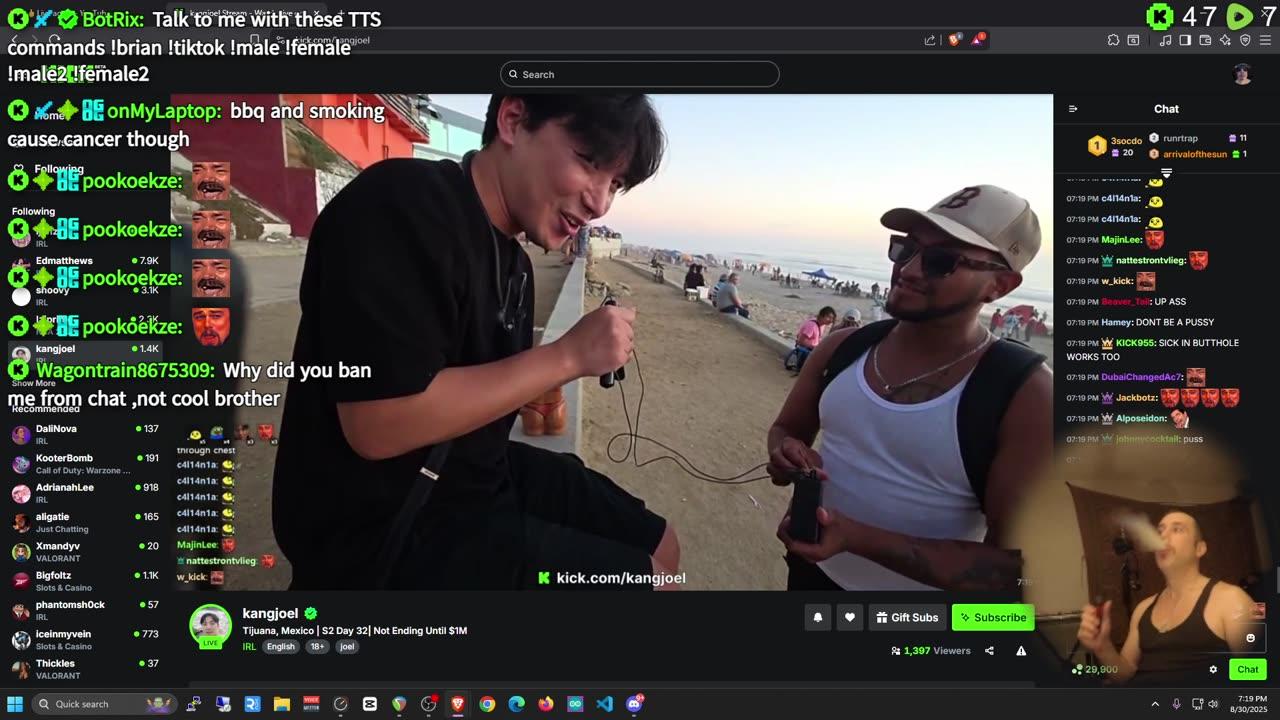Screen dimensions: 1280x720
Task: Click the share page icon in address bar
Action: (930, 40)
